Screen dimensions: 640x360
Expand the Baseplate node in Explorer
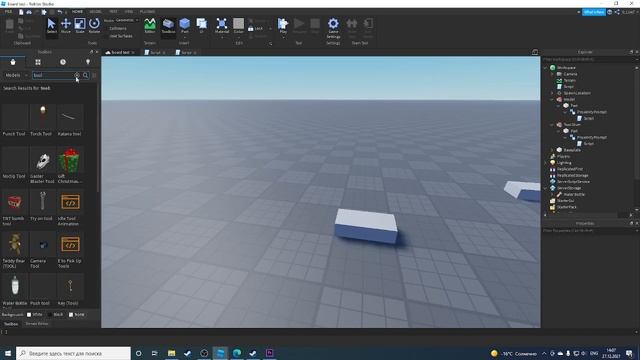(552, 150)
